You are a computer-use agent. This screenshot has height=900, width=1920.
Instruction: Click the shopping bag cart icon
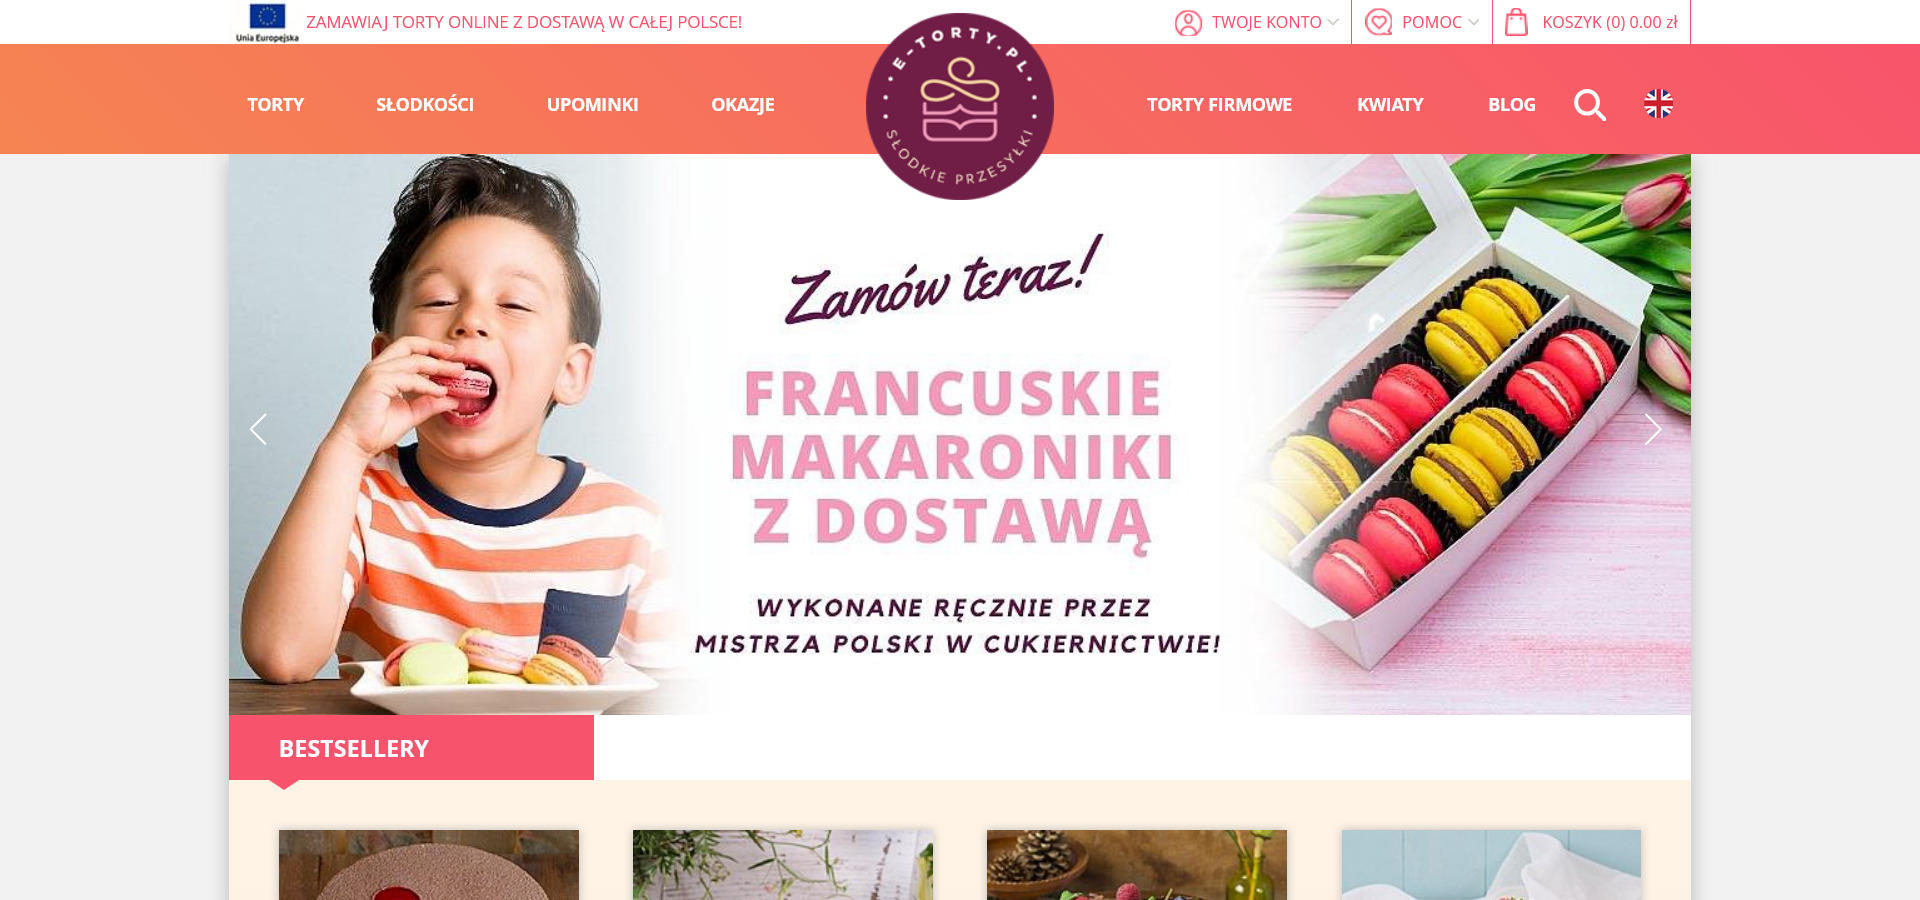click(1517, 22)
